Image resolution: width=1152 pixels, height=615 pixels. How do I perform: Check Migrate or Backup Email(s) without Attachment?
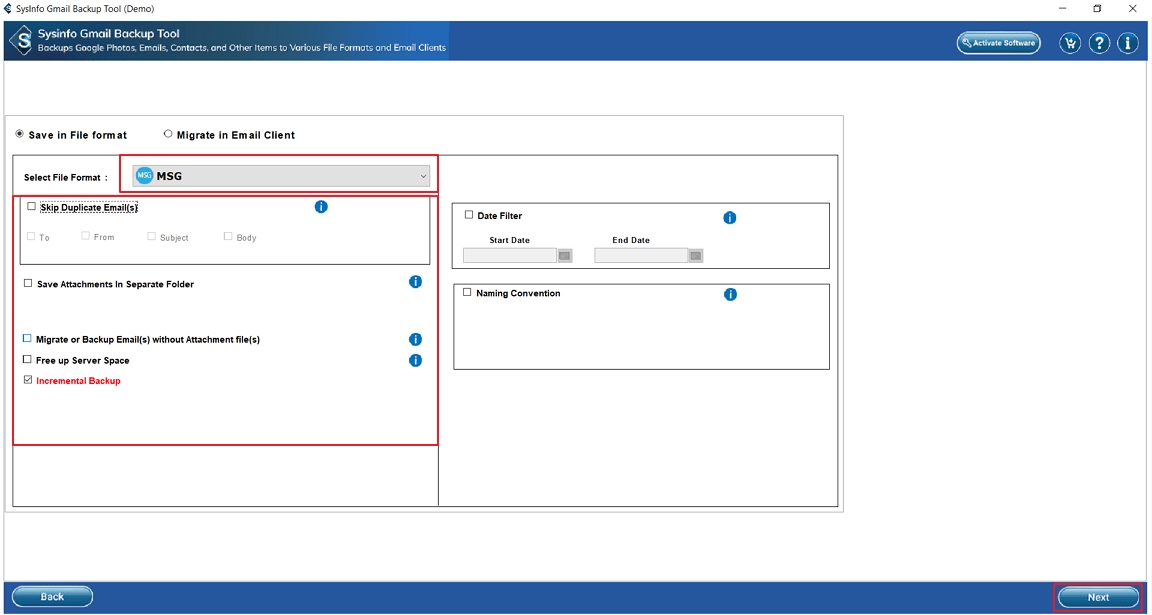pos(27,339)
